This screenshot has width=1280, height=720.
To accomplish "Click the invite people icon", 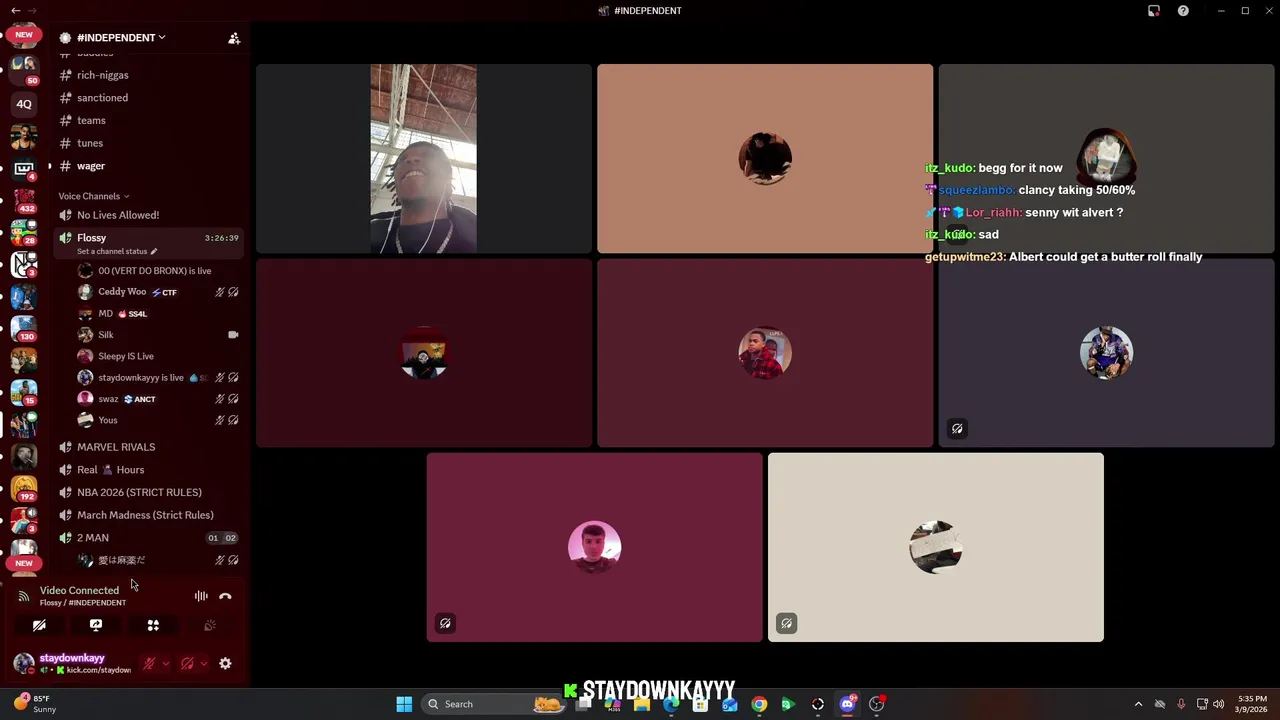I will [x=234, y=38].
